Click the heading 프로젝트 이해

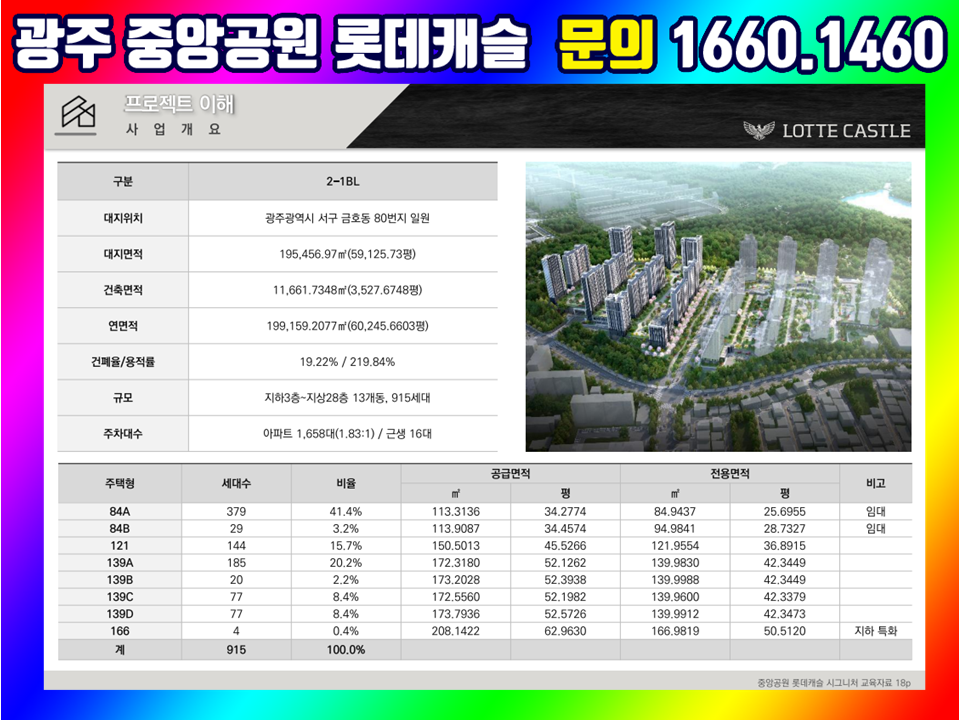[x=179, y=104]
